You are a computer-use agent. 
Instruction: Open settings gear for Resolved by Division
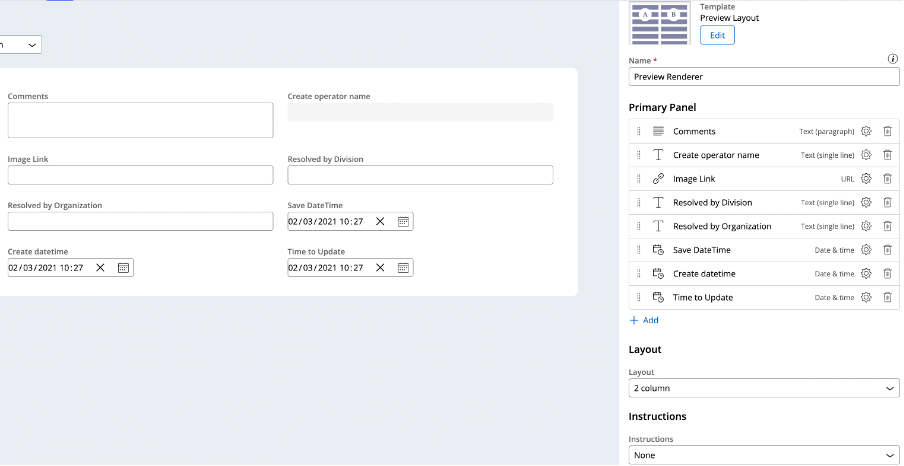coord(866,202)
